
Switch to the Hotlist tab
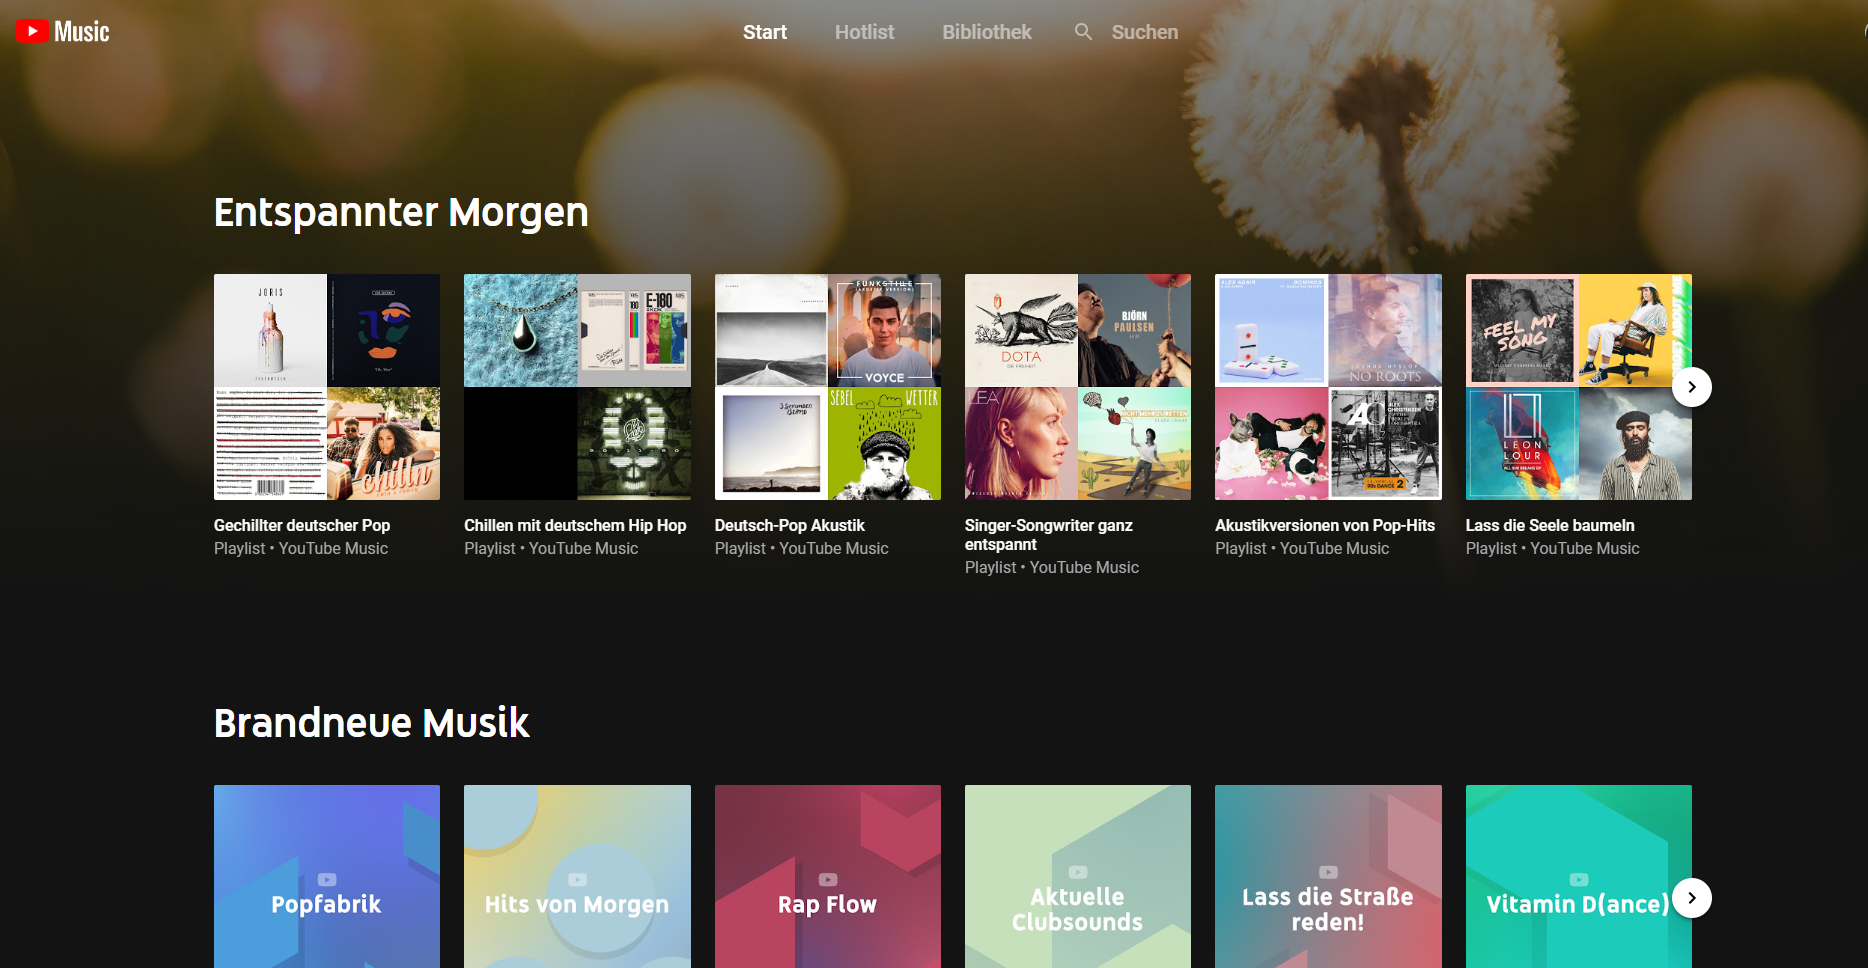(864, 32)
